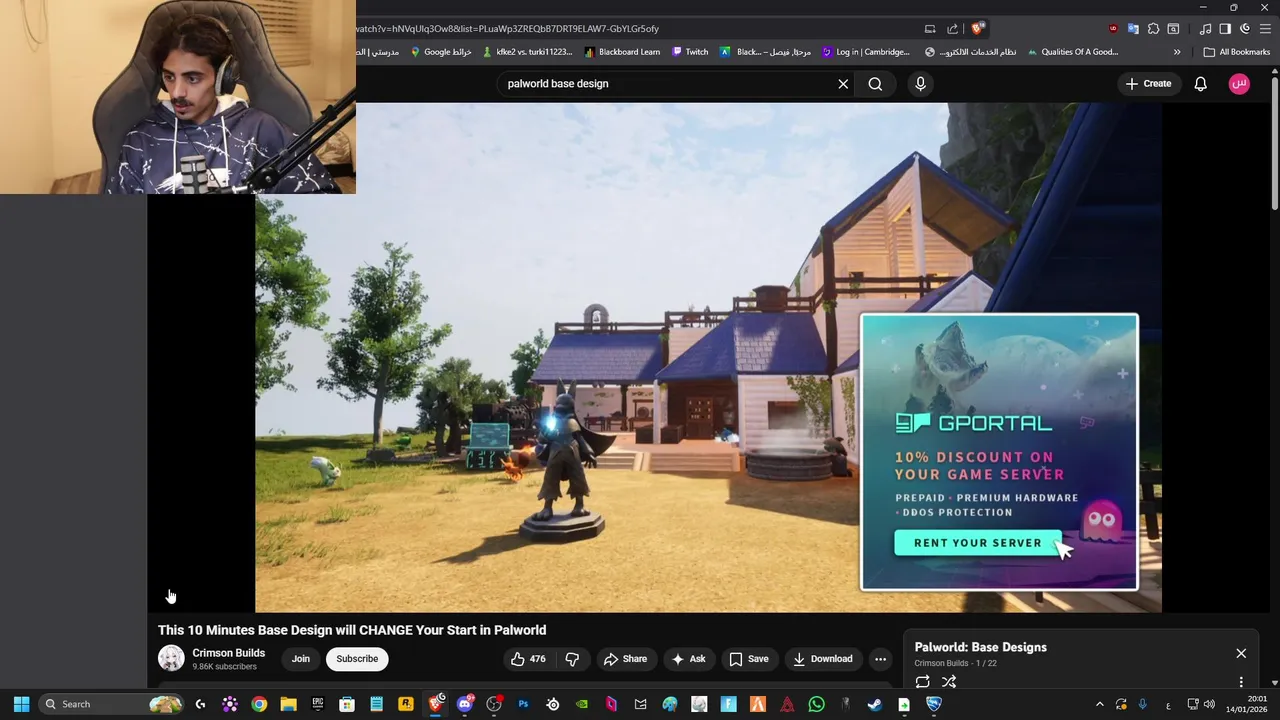Click the browser address bar URL
The width and height of the screenshot is (1280, 720).
[507, 29]
